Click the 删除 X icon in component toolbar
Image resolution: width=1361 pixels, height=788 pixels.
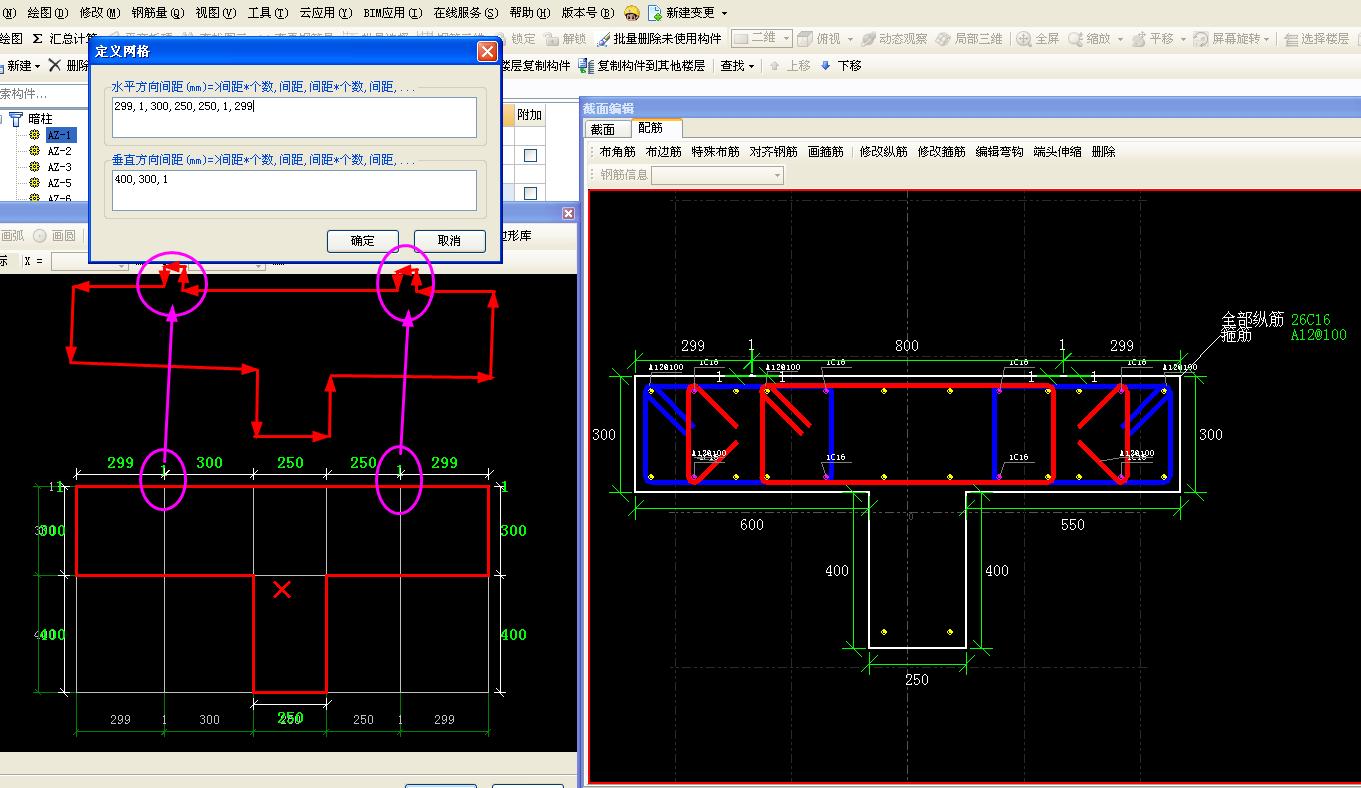pyautogui.click(x=55, y=65)
